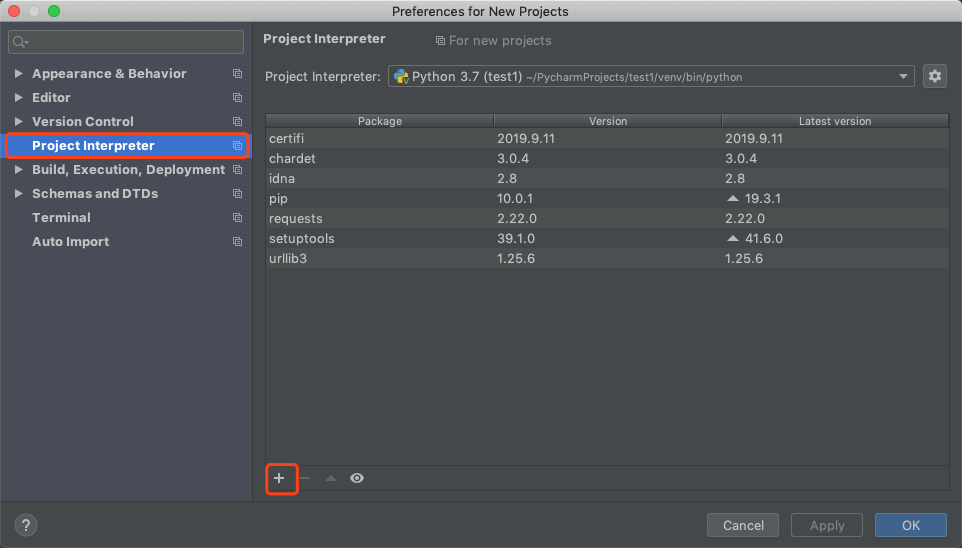Confirm with the OK button

point(910,525)
